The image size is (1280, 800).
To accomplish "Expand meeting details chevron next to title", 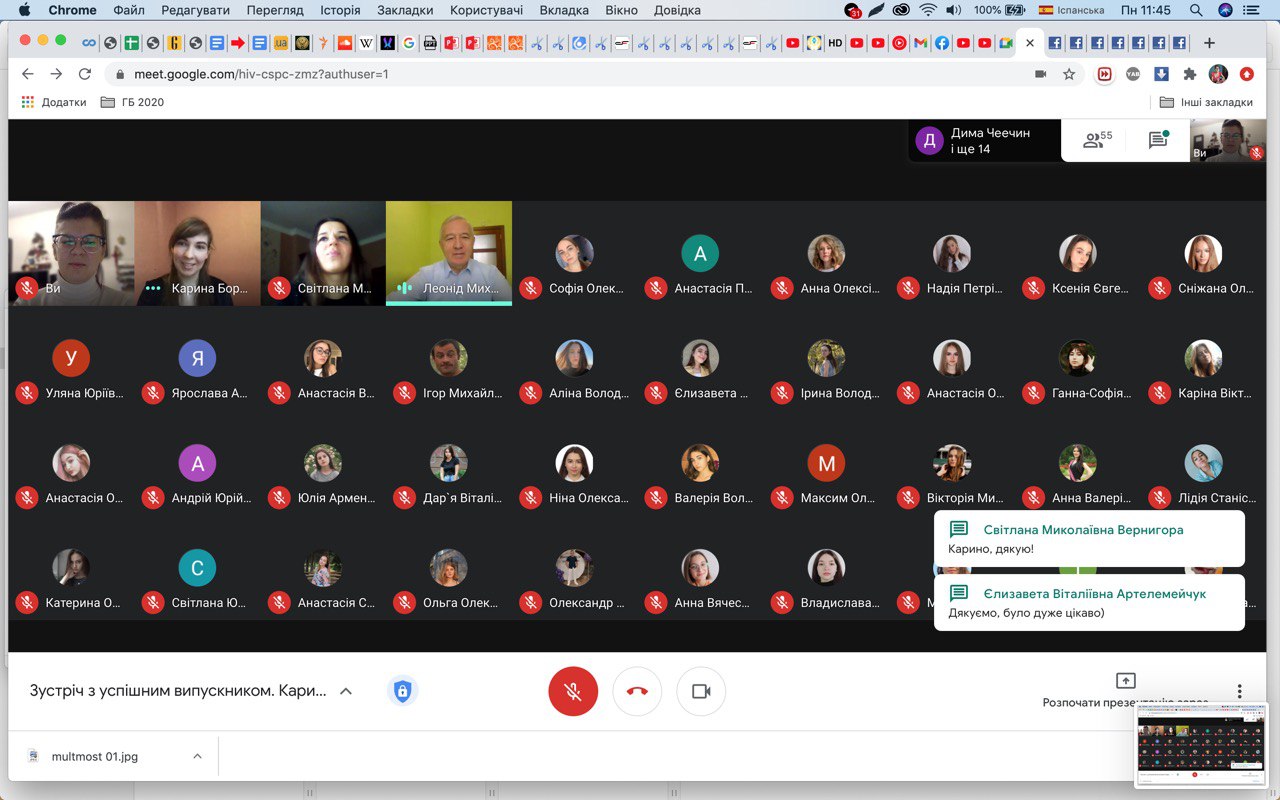I will click(x=346, y=691).
